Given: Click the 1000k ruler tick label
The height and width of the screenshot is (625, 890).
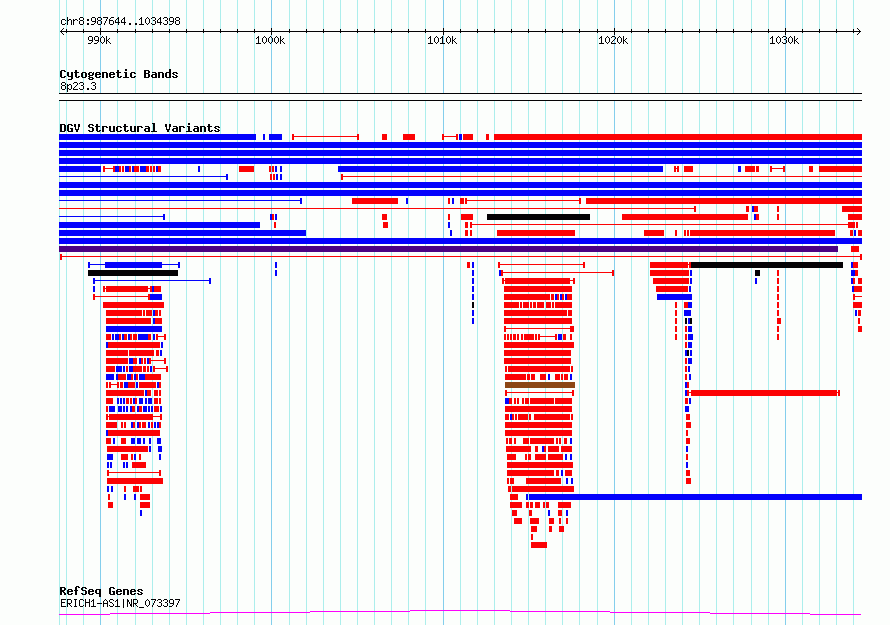Looking at the screenshot, I should [x=270, y=40].
